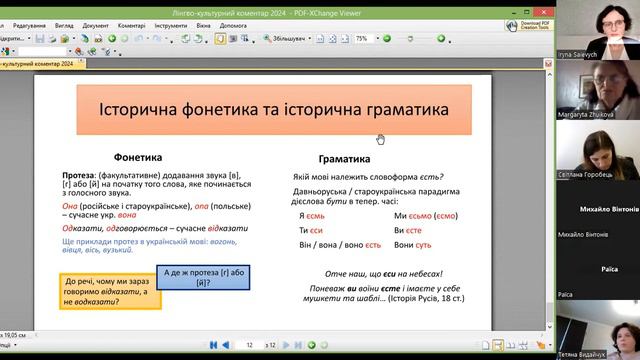The width and height of the screenshot is (640, 360).
Task: Open the Вікна menu
Action: click(x=203, y=26)
